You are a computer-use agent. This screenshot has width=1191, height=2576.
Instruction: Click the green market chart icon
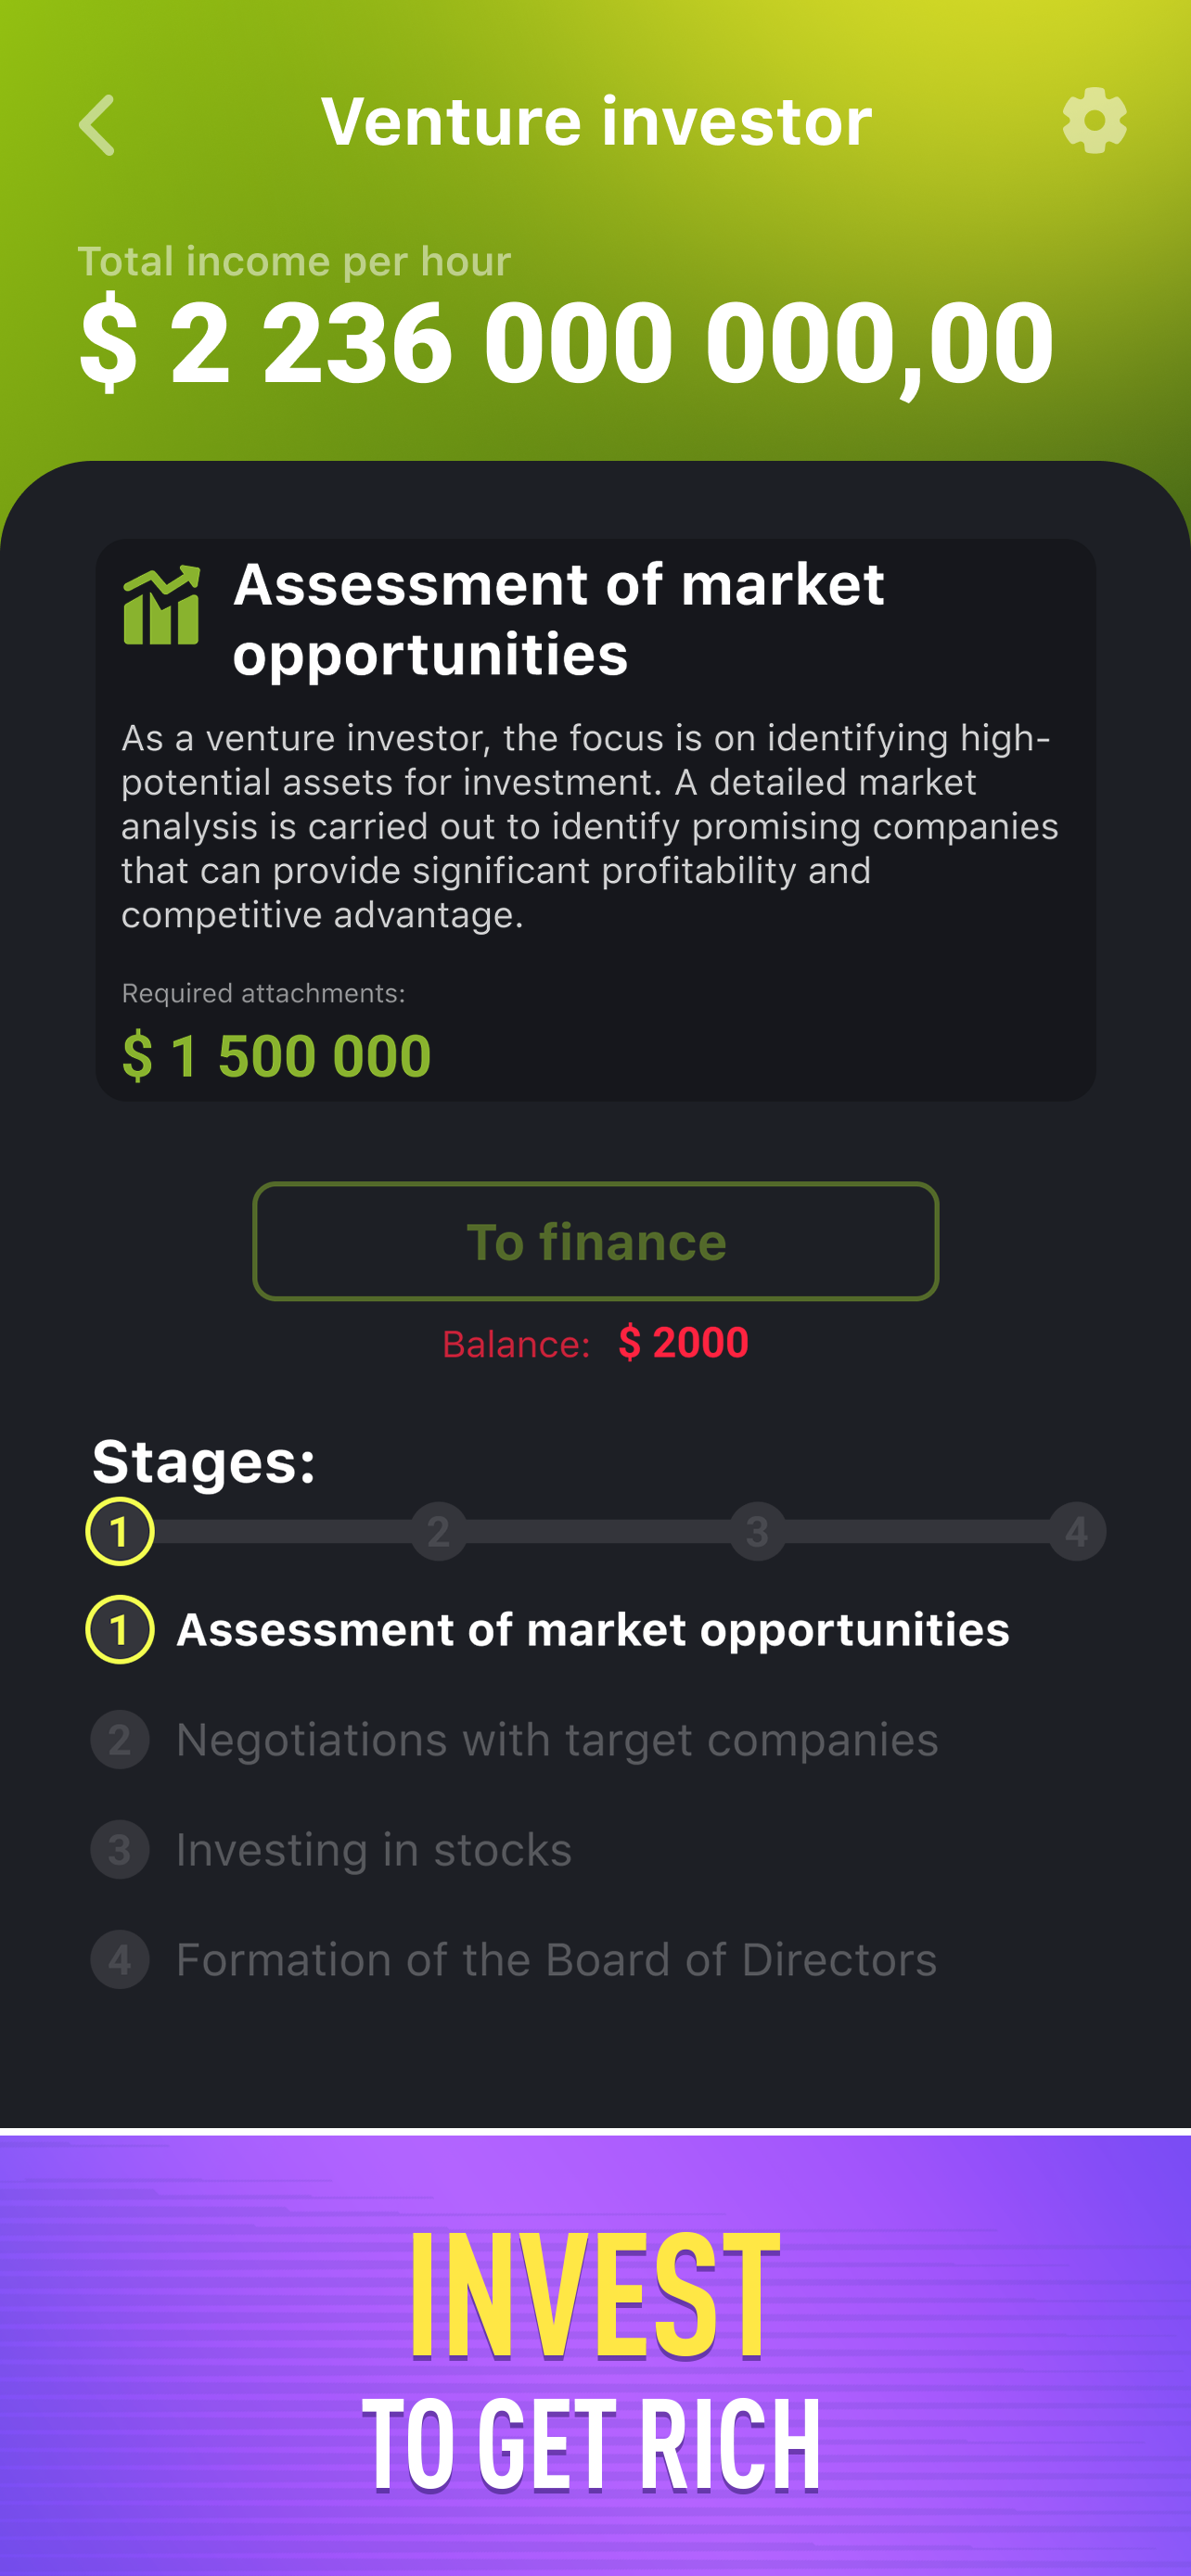(x=161, y=606)
